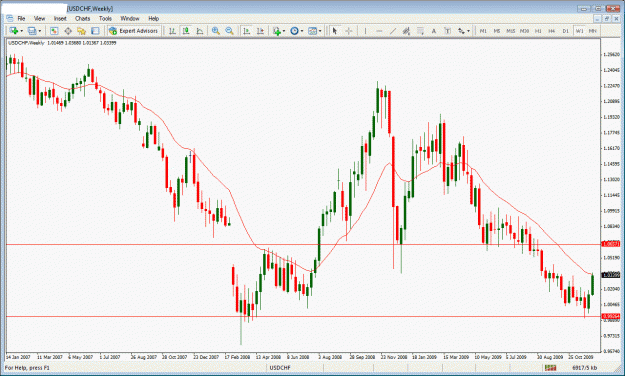Image resolution: width=625 pixels, height=376 pixels.
Task: Restore the inner chart window
Action: point(607,18)
